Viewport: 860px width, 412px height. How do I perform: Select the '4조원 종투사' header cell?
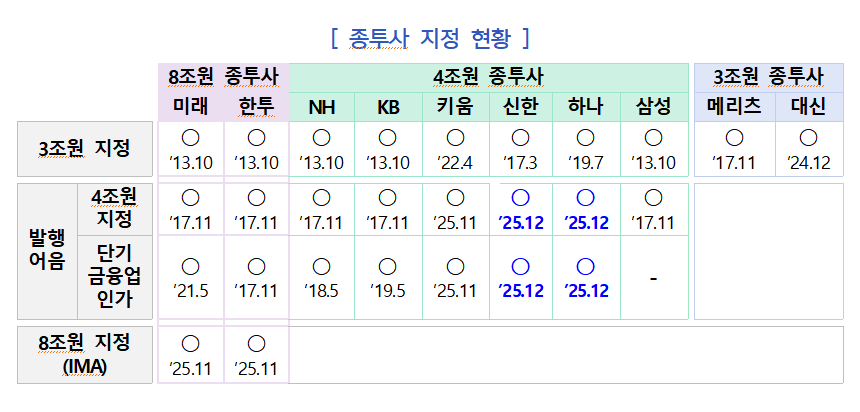coord(489,77)
